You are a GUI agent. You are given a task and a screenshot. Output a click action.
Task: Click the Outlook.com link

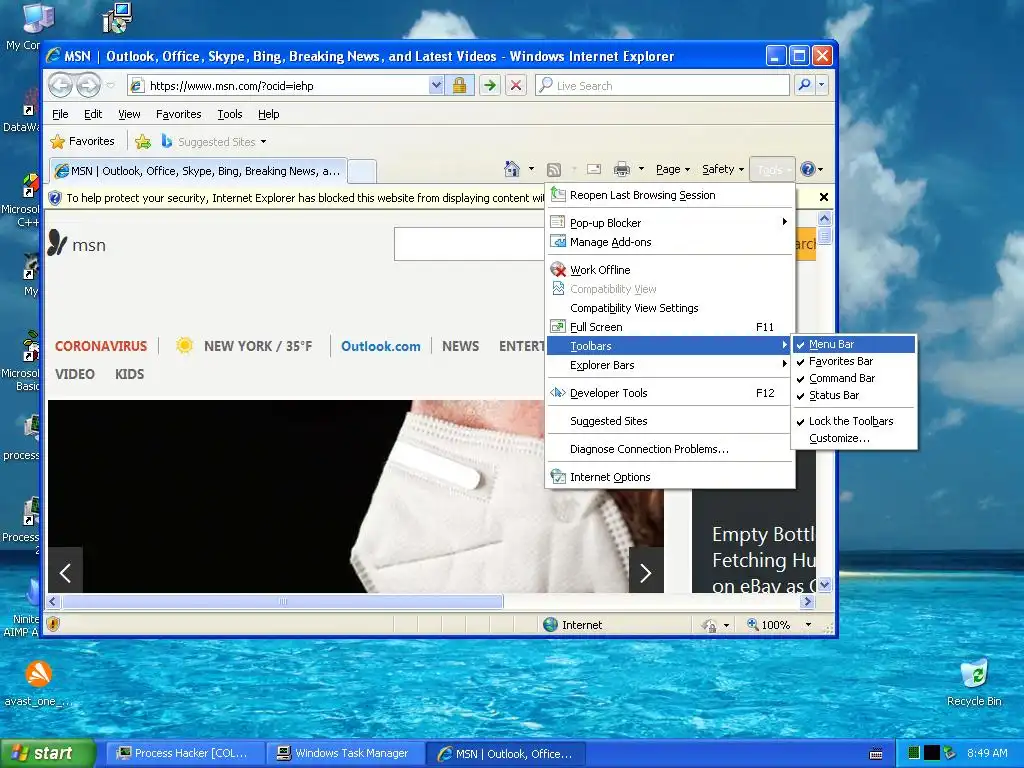click(381, 346)
